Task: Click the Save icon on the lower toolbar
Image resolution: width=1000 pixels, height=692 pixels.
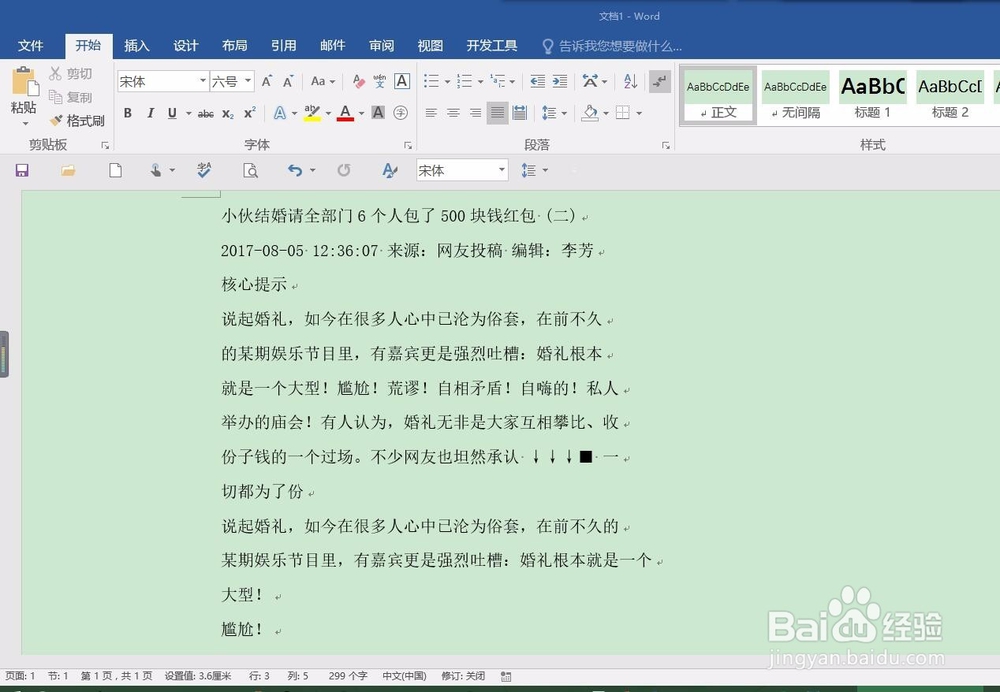Action: 21,170
